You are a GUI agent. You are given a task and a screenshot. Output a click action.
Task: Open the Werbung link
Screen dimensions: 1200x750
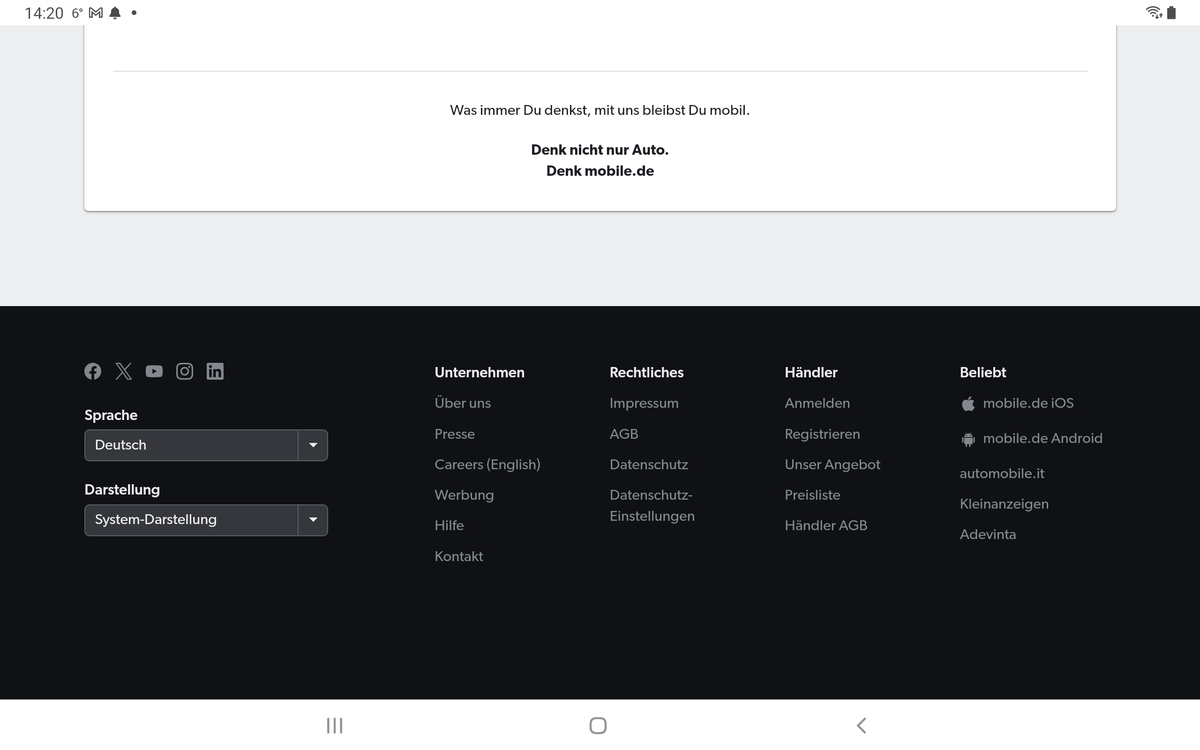pos(464,495)
